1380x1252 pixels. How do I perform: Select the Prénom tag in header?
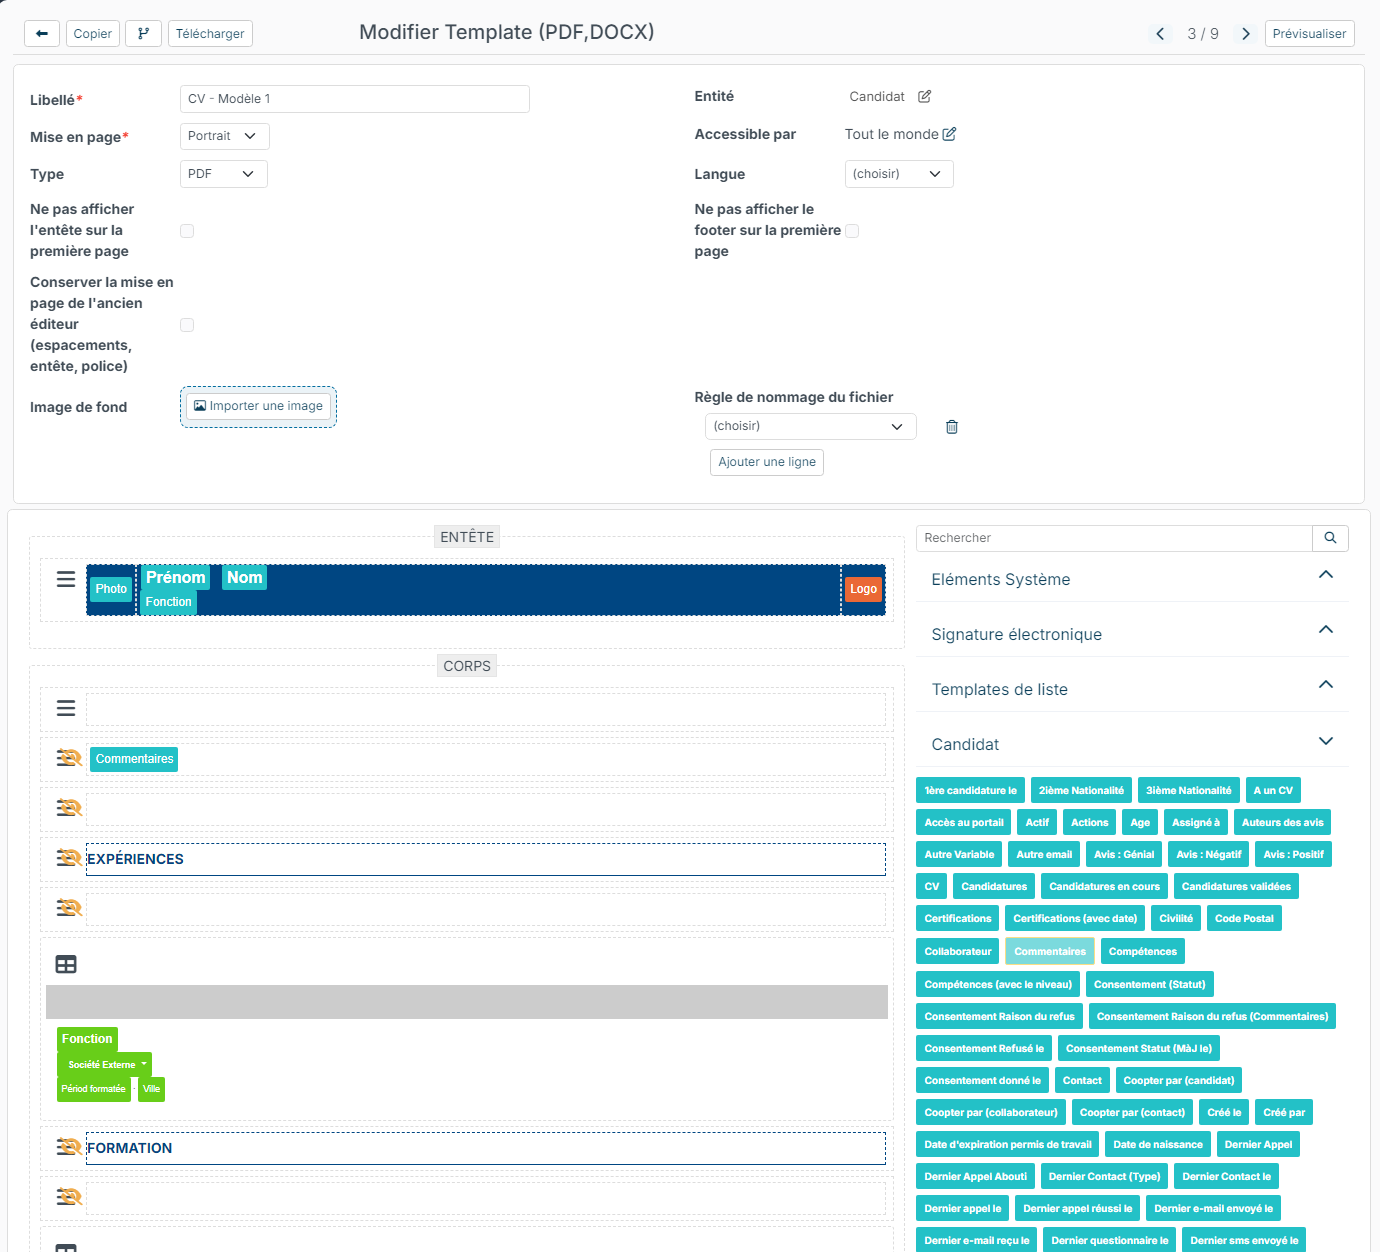[x=176, y=577]
